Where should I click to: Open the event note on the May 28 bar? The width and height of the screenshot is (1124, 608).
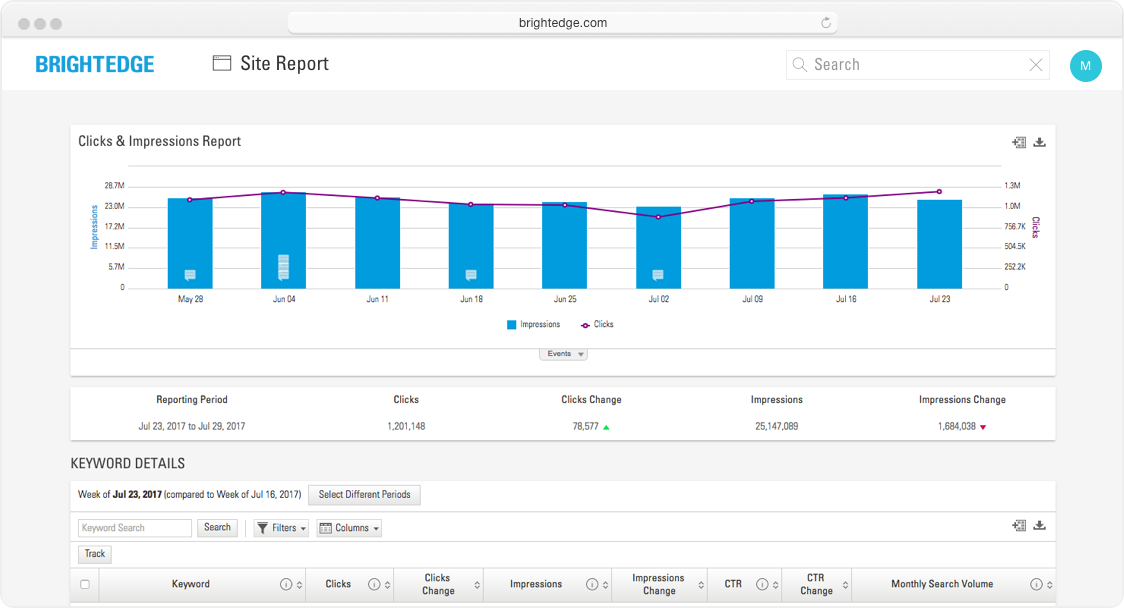tap(190, 275)
